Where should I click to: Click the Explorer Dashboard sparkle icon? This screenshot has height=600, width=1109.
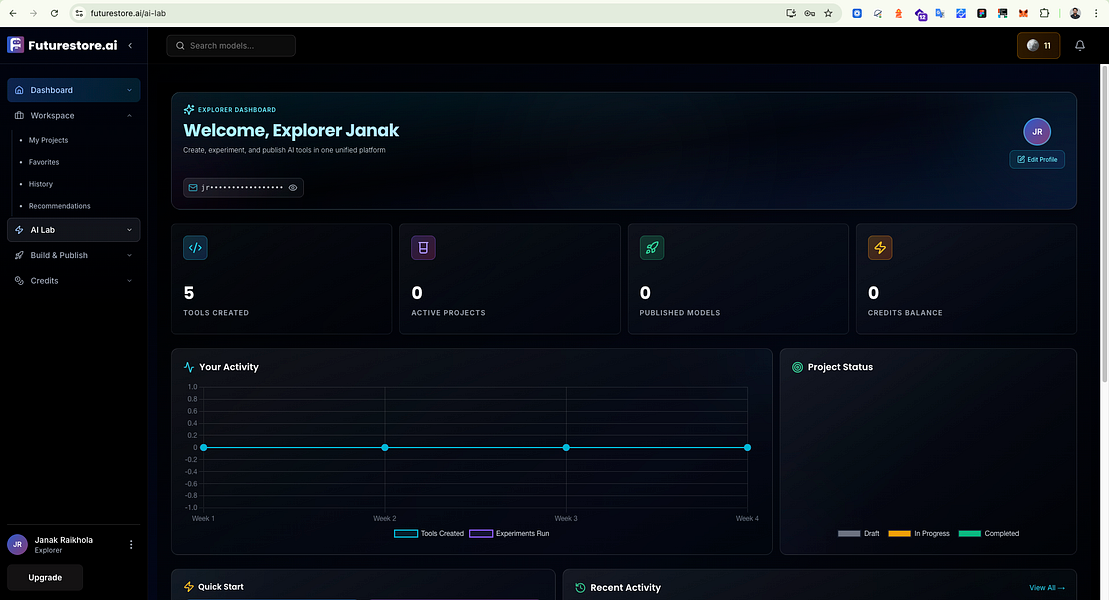point(189,110)
